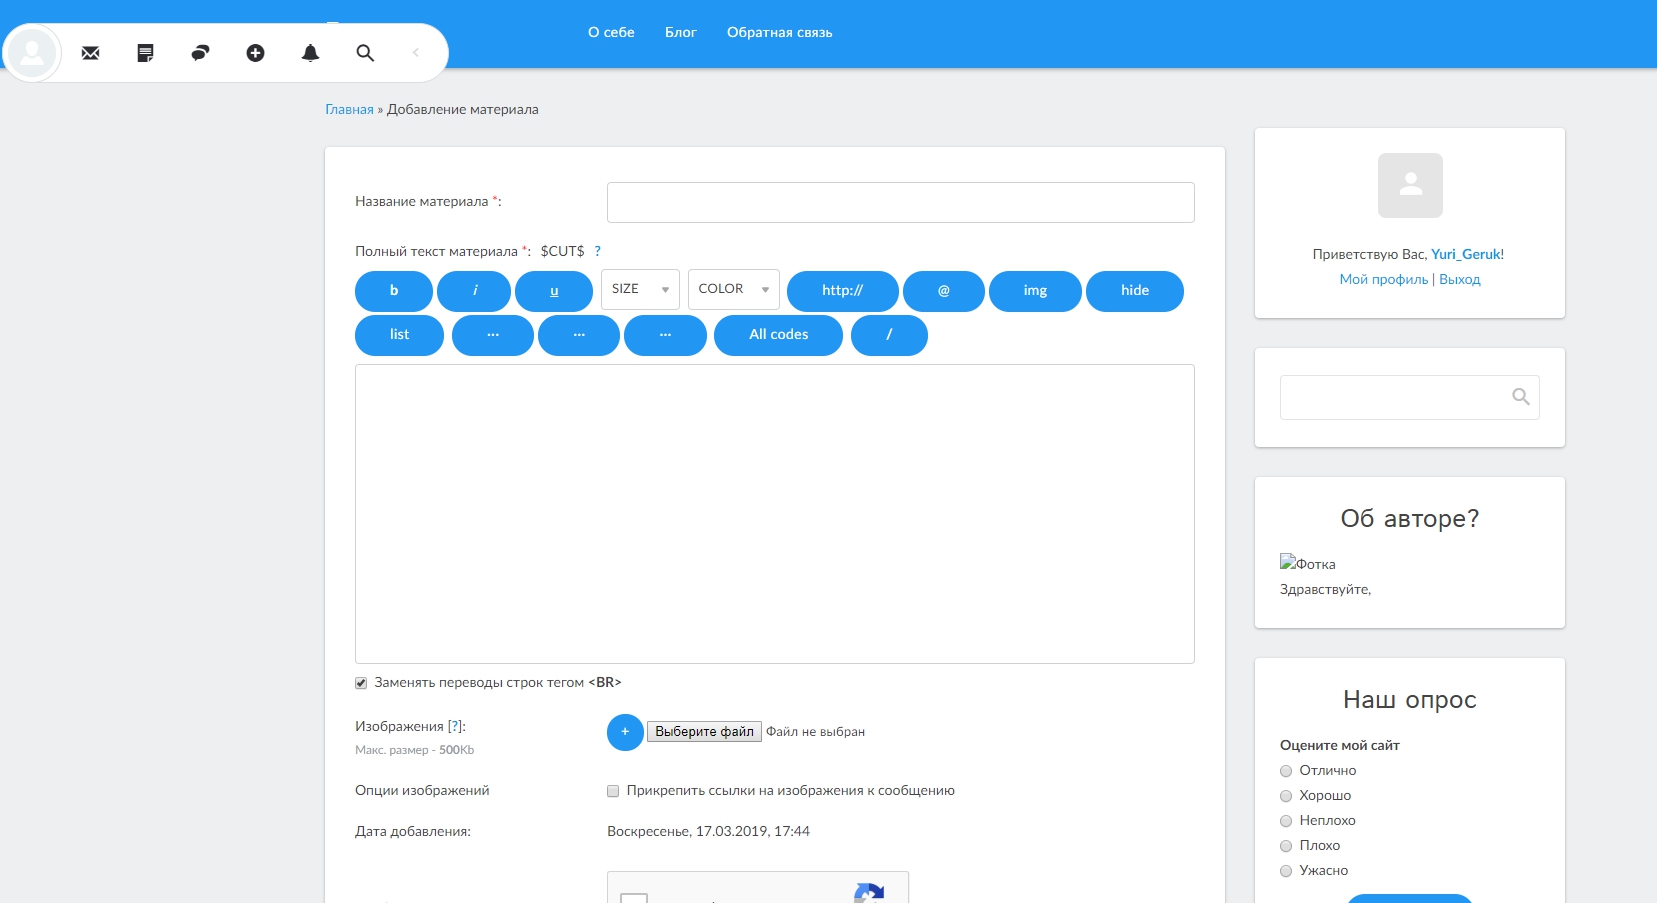
Task: Select the "Отлично" poll option
Action: point(1286,771)
